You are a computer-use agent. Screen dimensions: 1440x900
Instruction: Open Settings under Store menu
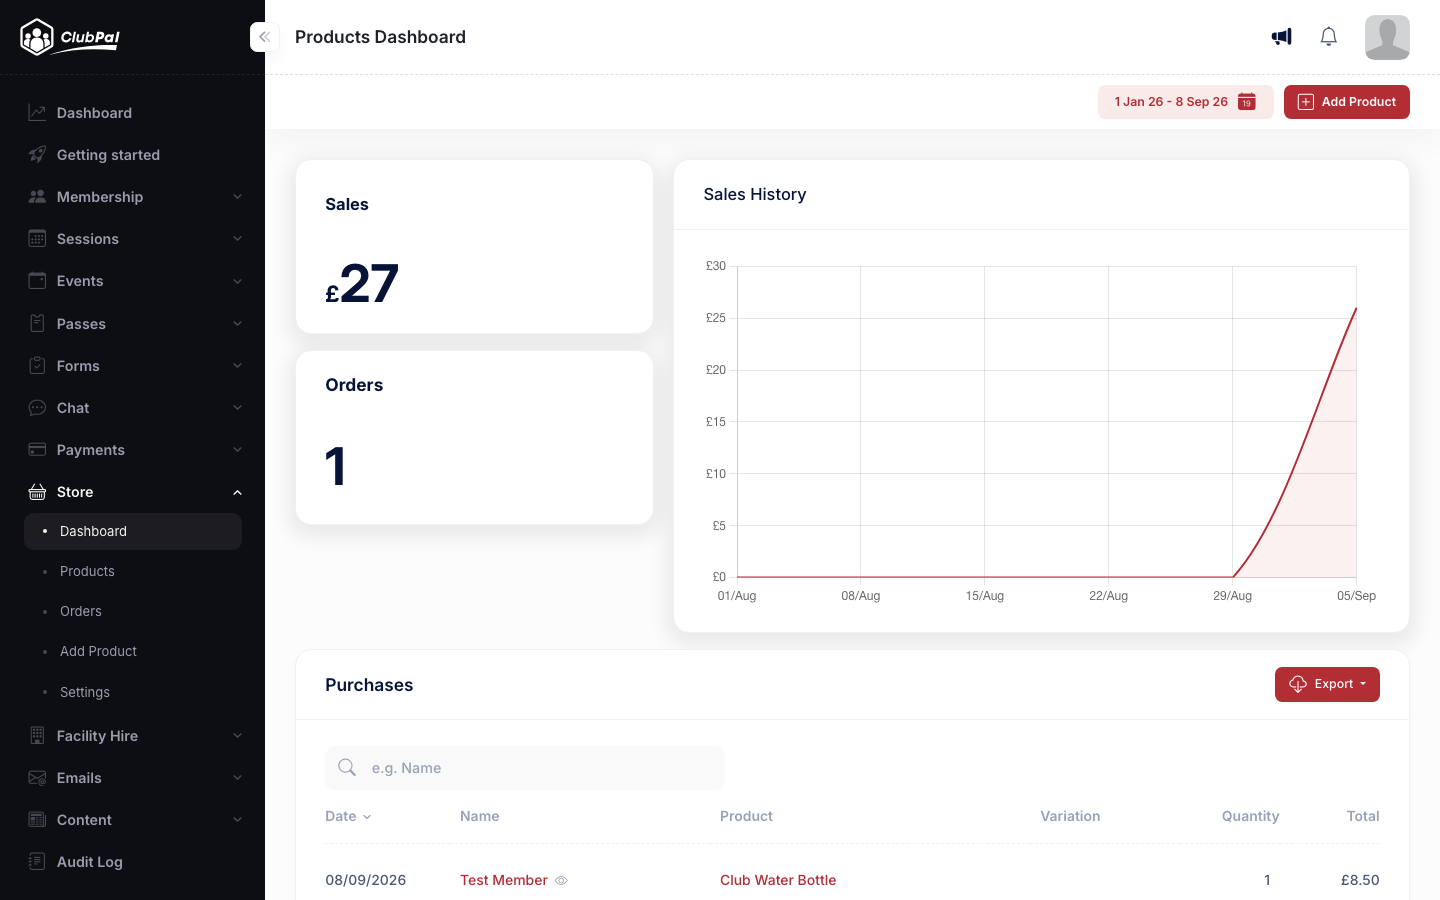tap(85, 692)
